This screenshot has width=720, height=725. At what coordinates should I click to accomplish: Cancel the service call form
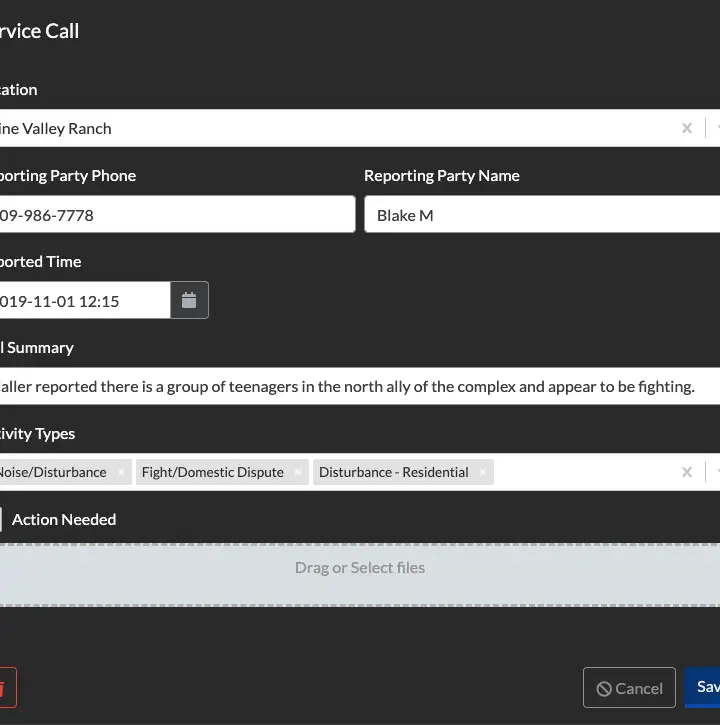tap(629, 688)
